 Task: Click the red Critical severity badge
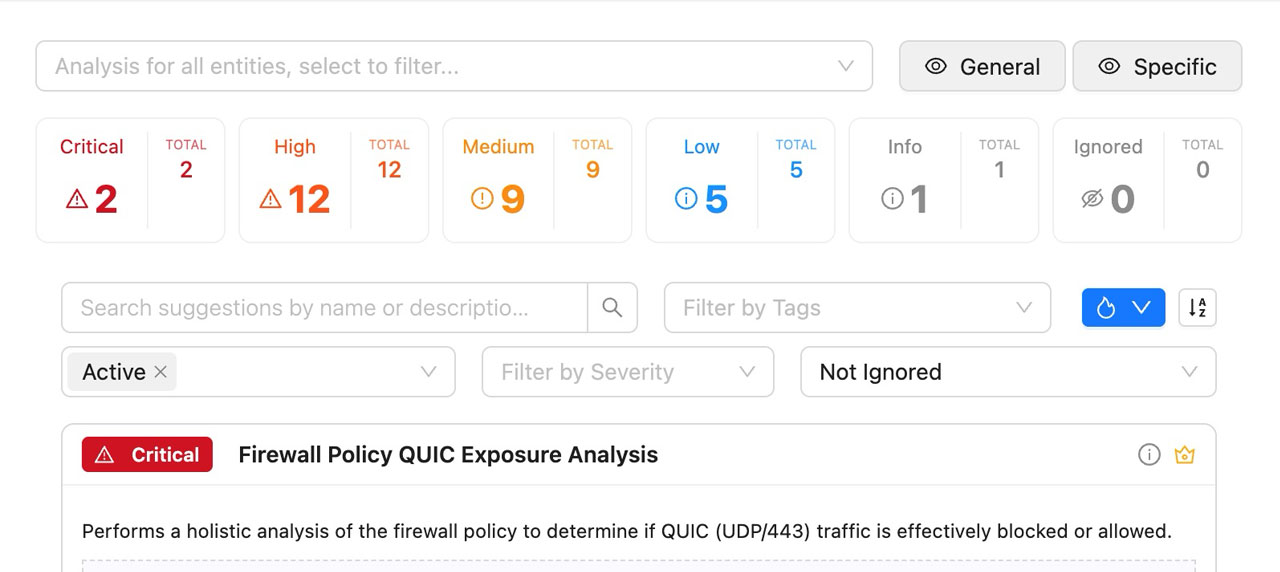[147, 455]
